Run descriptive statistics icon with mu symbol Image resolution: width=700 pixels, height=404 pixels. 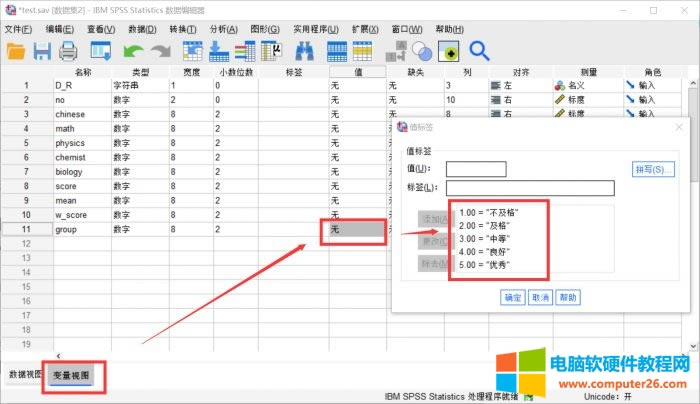[x=271, y=51]
